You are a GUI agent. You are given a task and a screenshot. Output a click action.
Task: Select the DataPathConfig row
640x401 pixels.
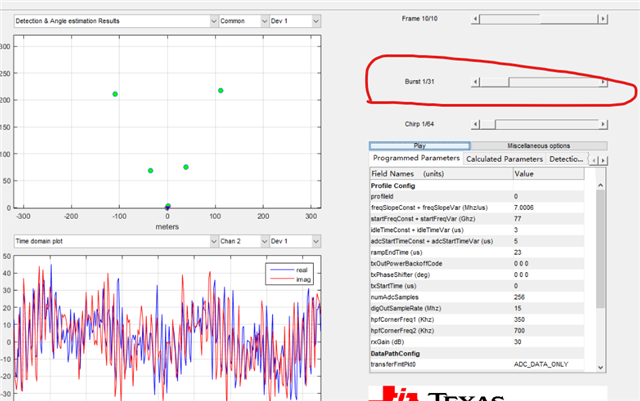pyautogui.click(x=477, y=354)
